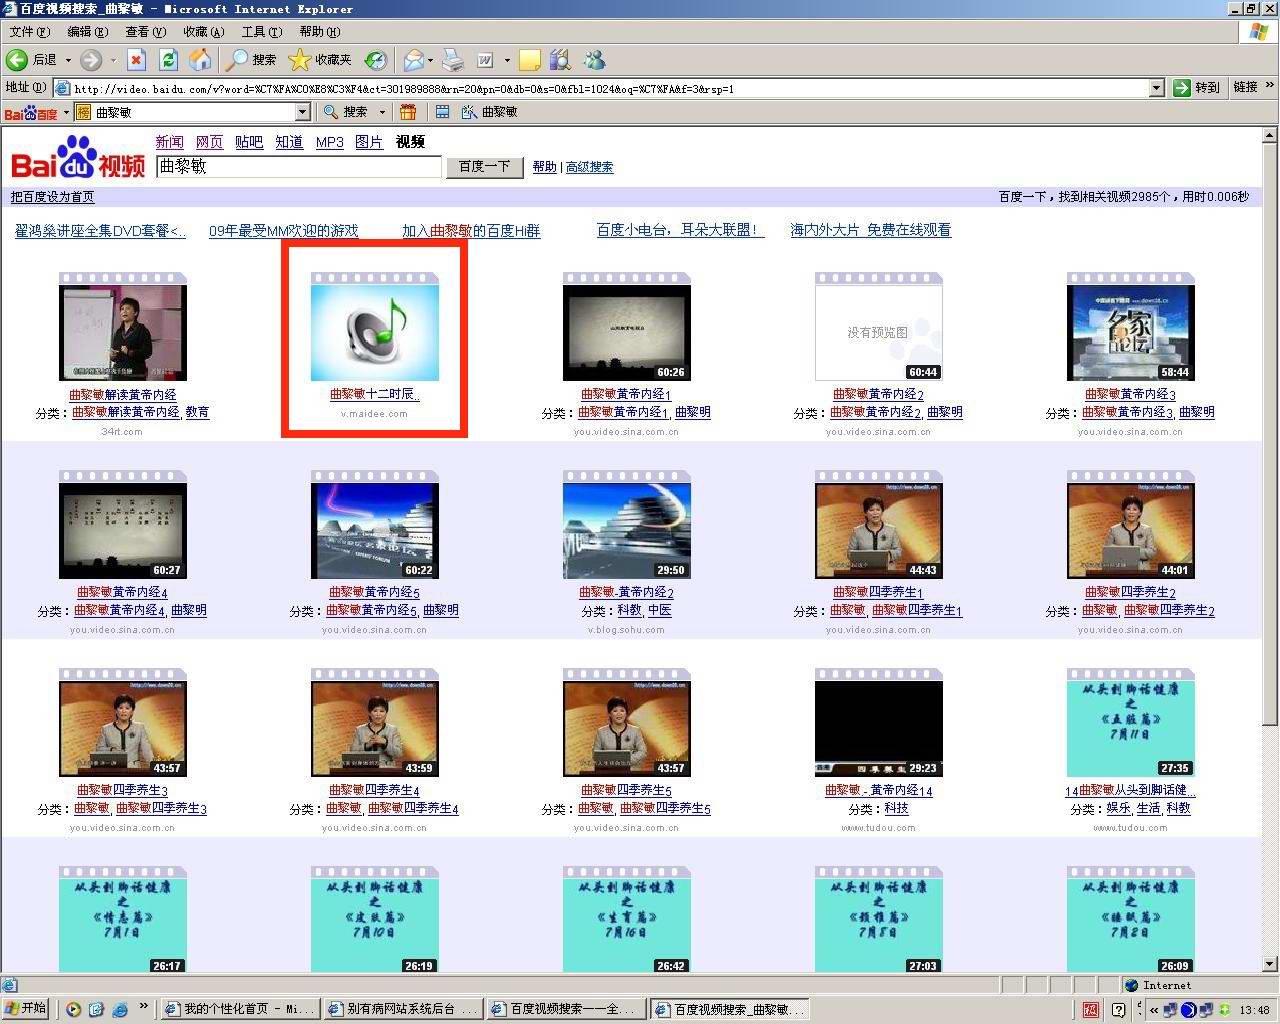Switch to the MP3 search tab

point(329,142)
